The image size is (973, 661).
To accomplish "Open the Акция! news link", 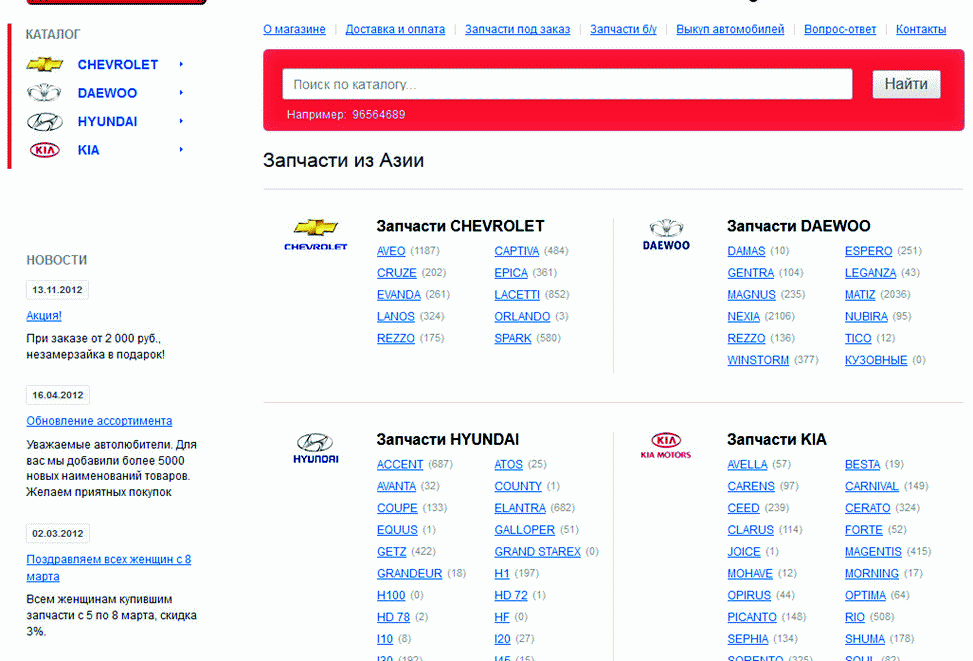I will tap(44, 315).
